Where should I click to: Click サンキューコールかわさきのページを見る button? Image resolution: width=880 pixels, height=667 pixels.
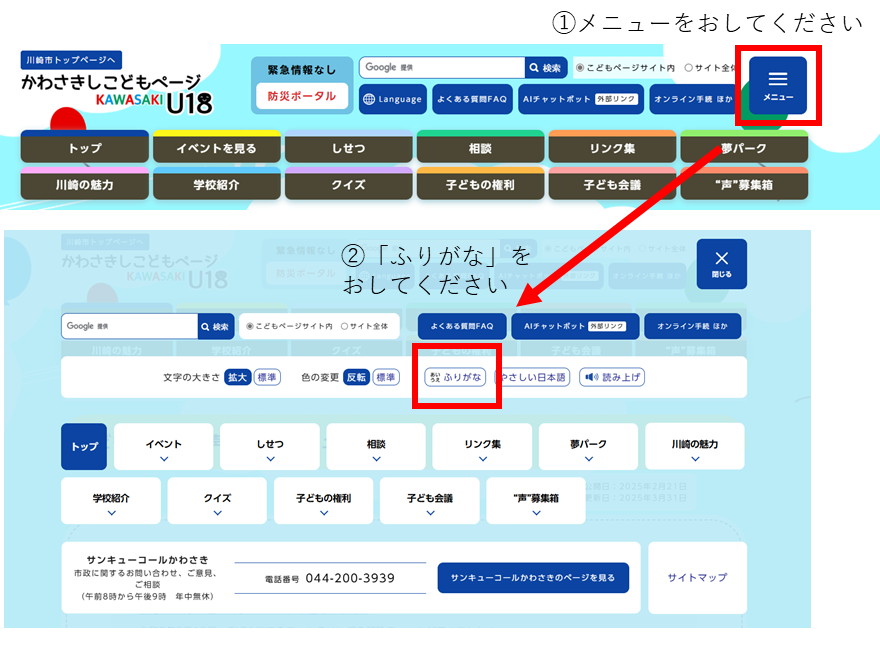pos(533,578)
